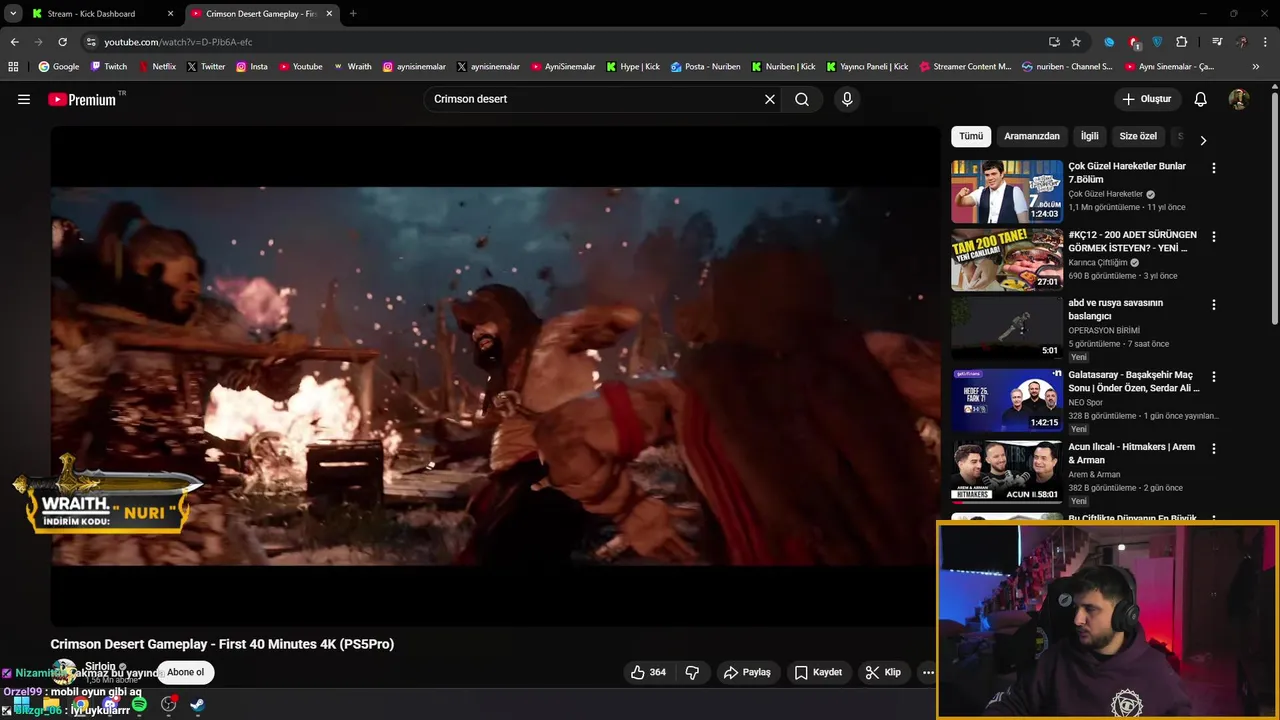Open the Hype | Kick bookmark

(632, 67)
